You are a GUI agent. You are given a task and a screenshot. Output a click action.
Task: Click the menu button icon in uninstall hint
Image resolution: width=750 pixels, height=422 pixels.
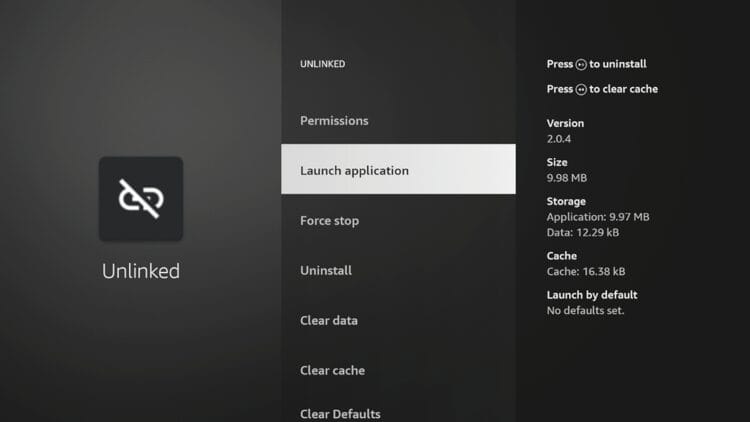coord(581,65)
